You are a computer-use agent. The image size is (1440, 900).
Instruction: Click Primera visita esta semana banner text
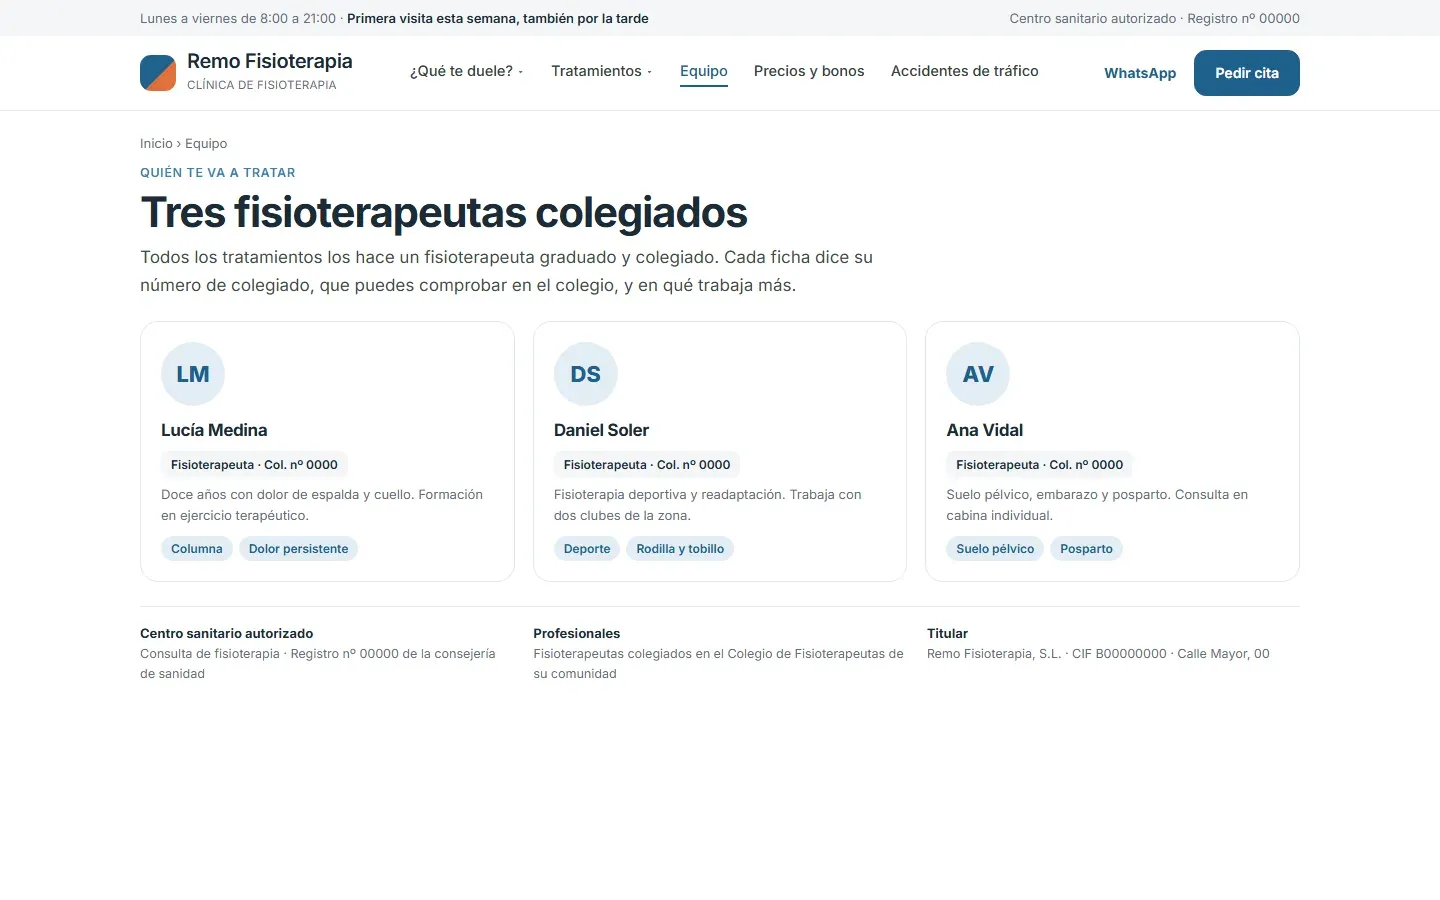click(498, 18)
